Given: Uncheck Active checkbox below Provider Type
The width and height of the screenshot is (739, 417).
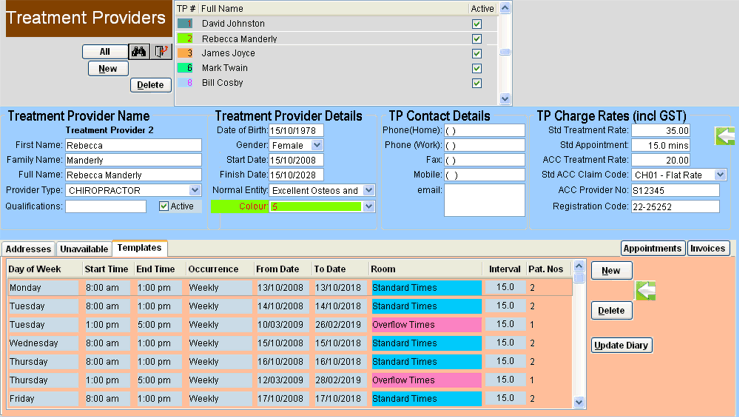Looking at the screenshot, I should 164,207.
